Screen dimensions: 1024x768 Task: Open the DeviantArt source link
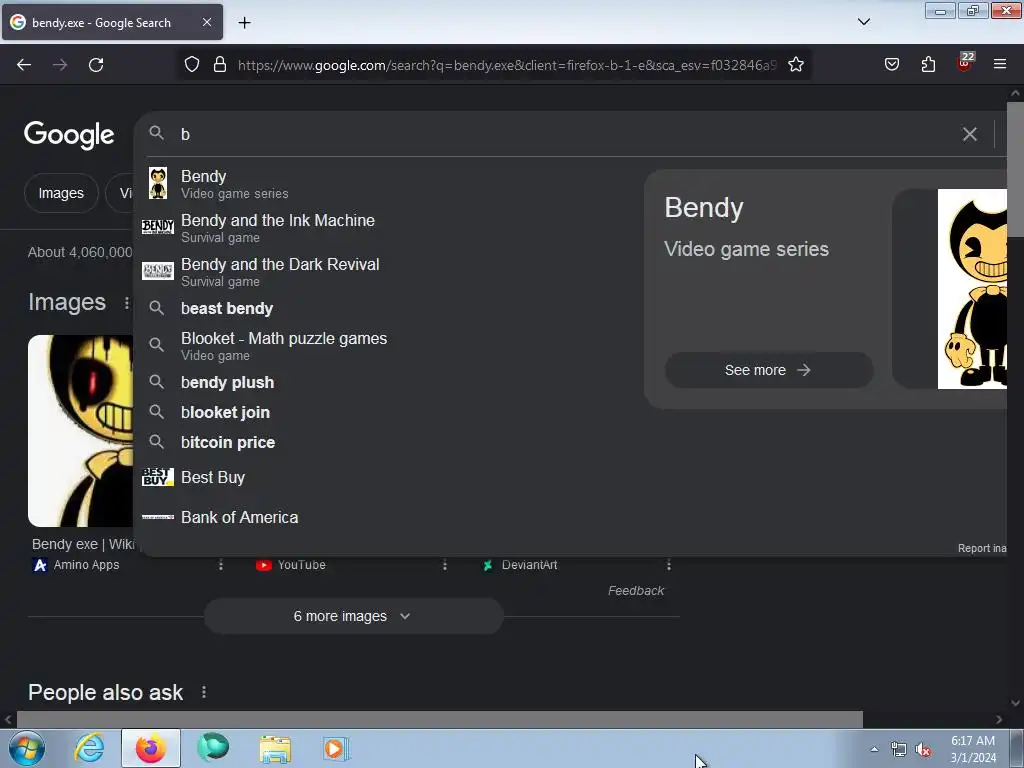click(520, 565)
